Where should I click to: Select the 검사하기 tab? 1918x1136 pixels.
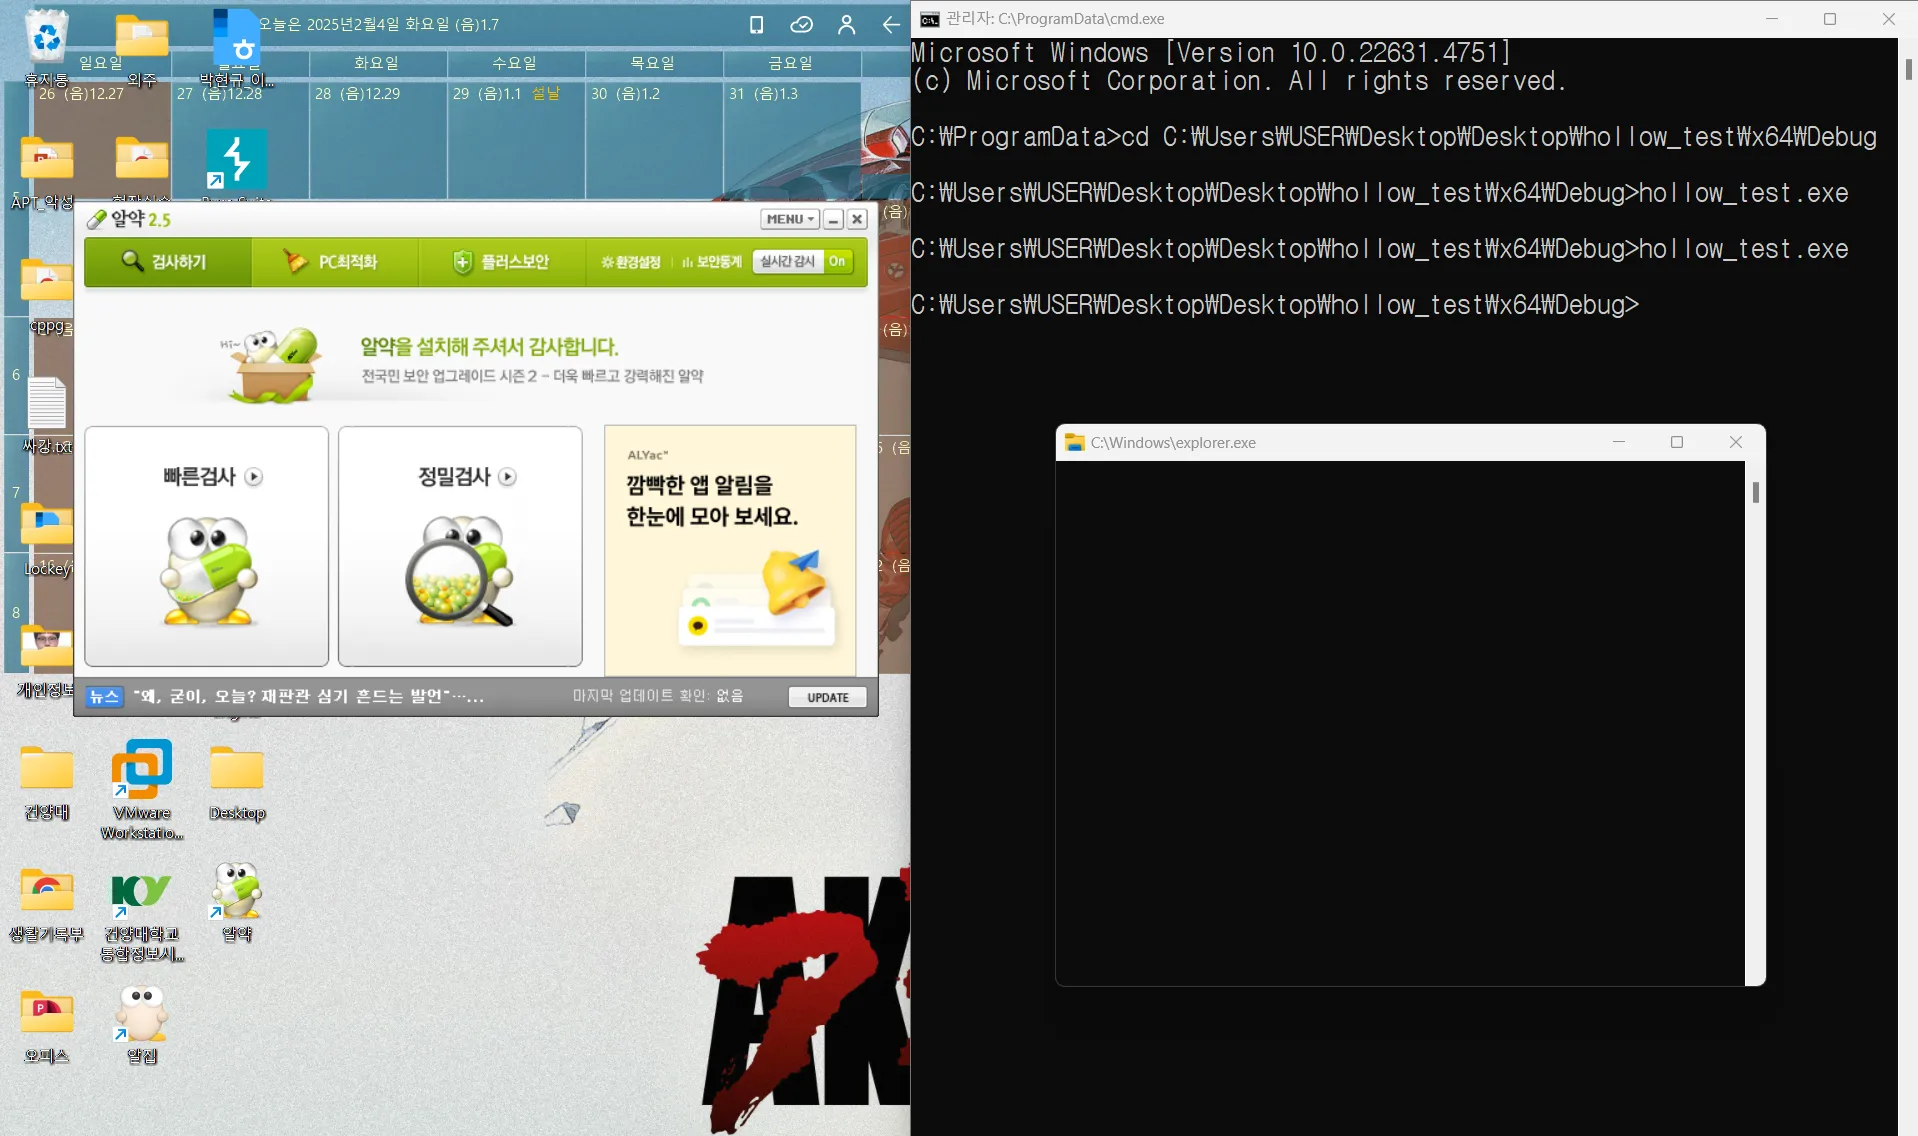point(166,262)
